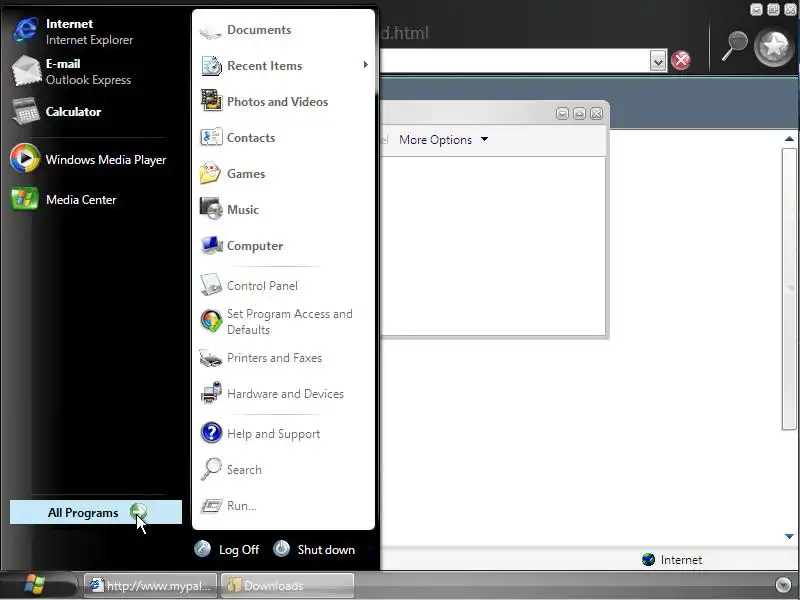Launch Media Center
800x600 pixels.
click(x=64, y=199)
